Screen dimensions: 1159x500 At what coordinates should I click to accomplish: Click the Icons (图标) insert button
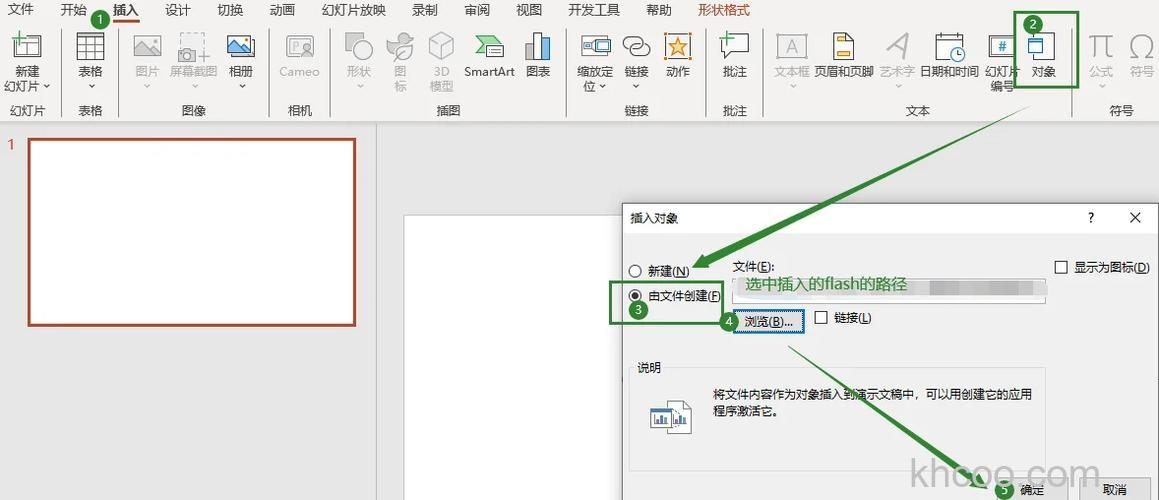400,47
